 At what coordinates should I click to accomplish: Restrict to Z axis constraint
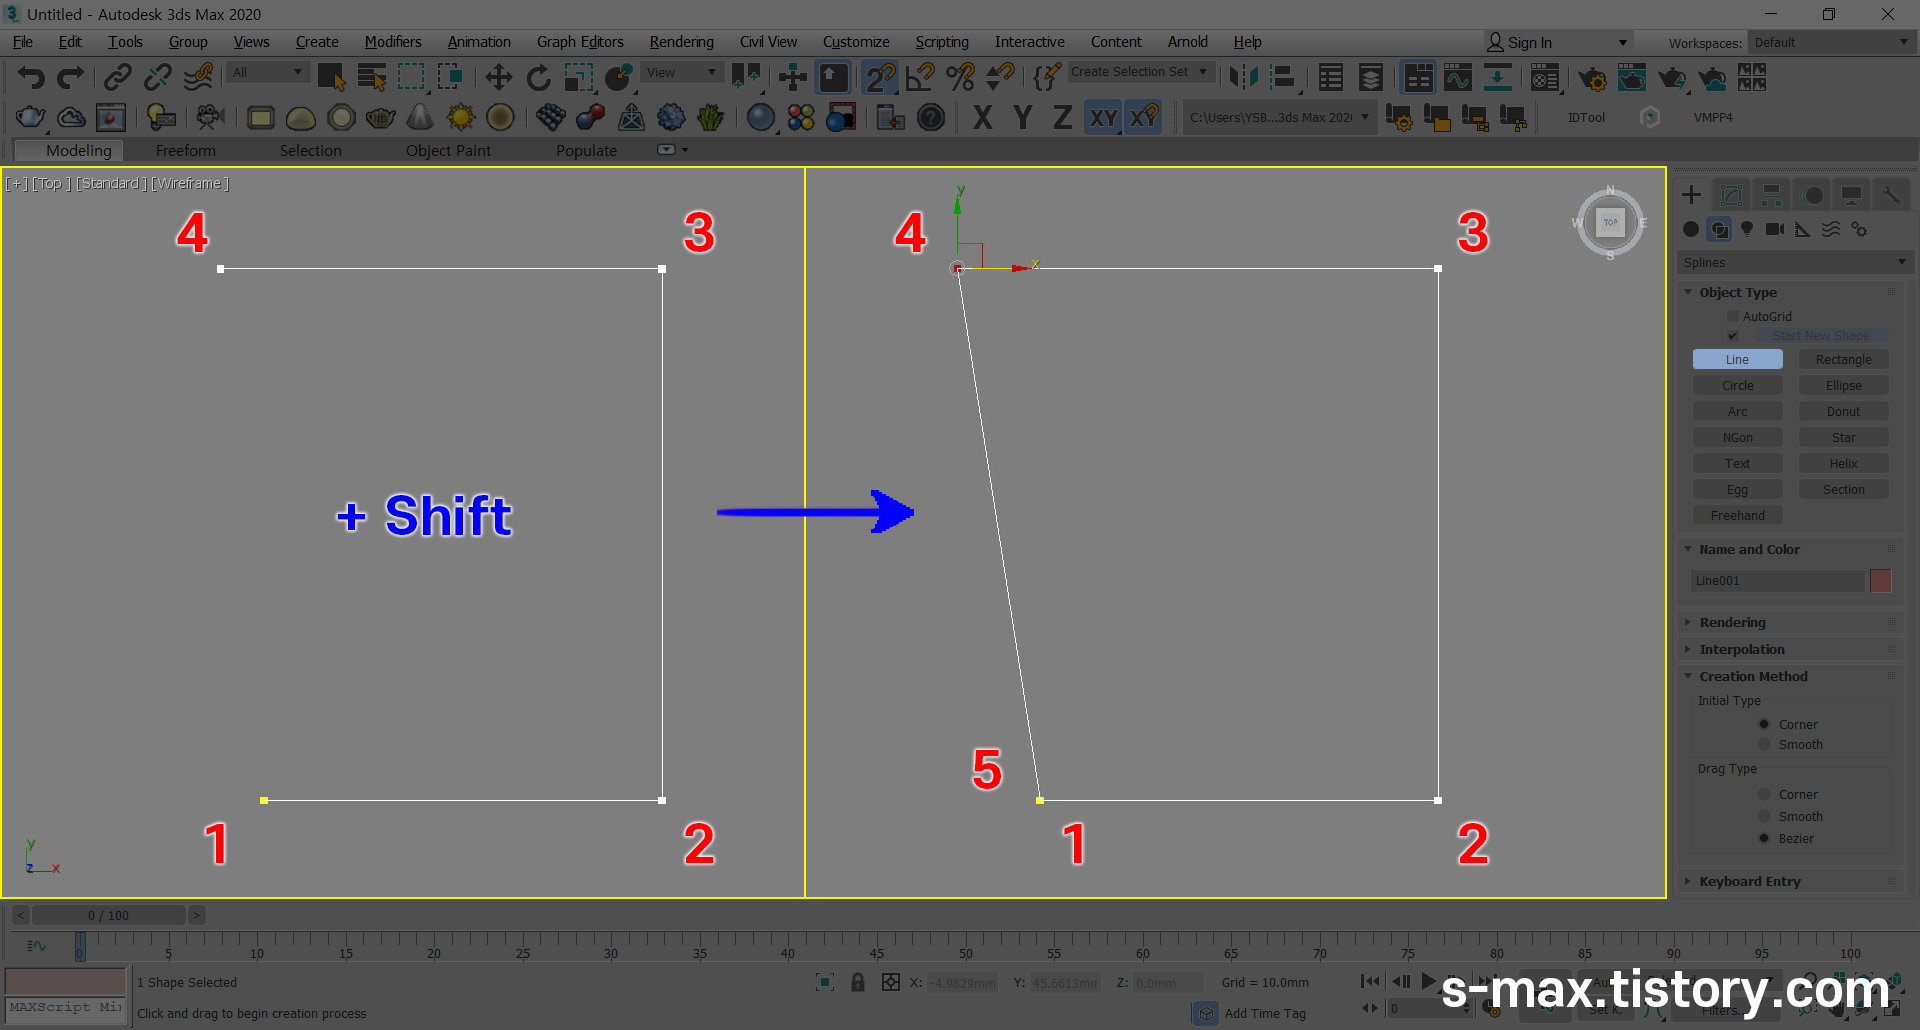tap(1062, 118)
